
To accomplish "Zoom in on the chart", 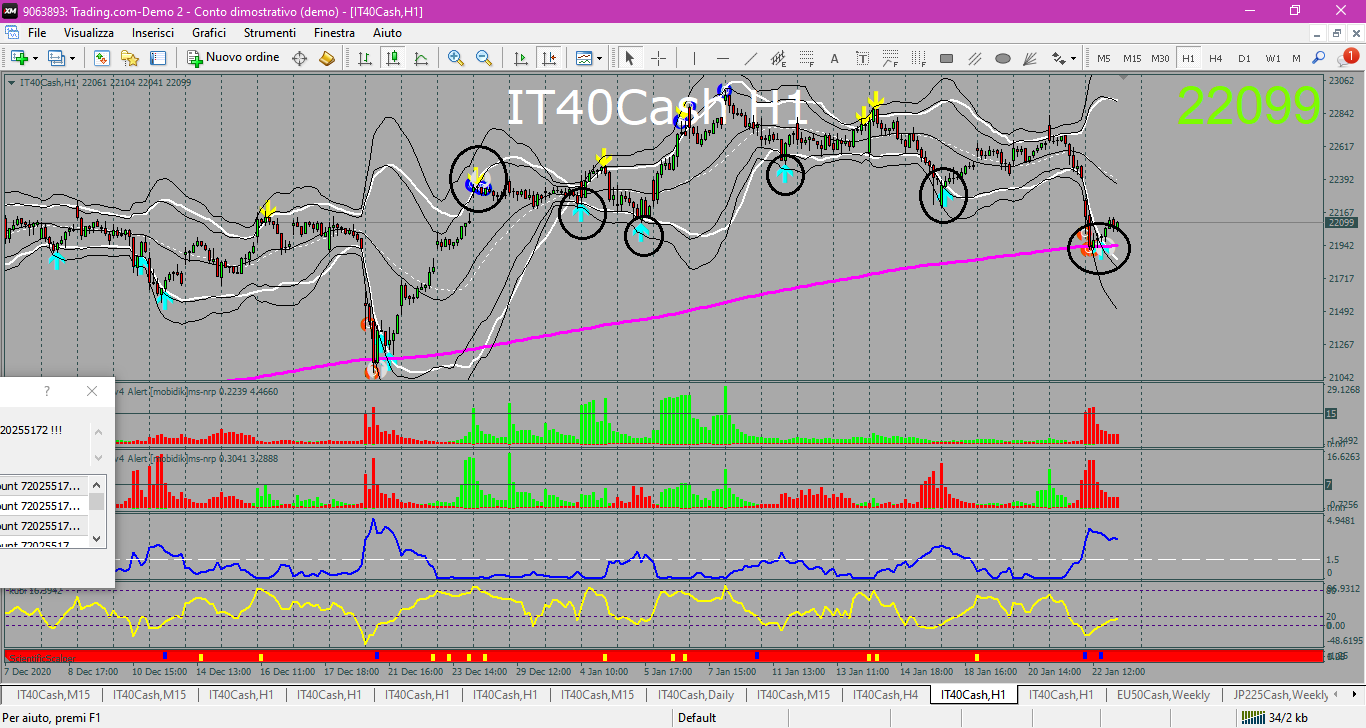I will coord(456,58).
